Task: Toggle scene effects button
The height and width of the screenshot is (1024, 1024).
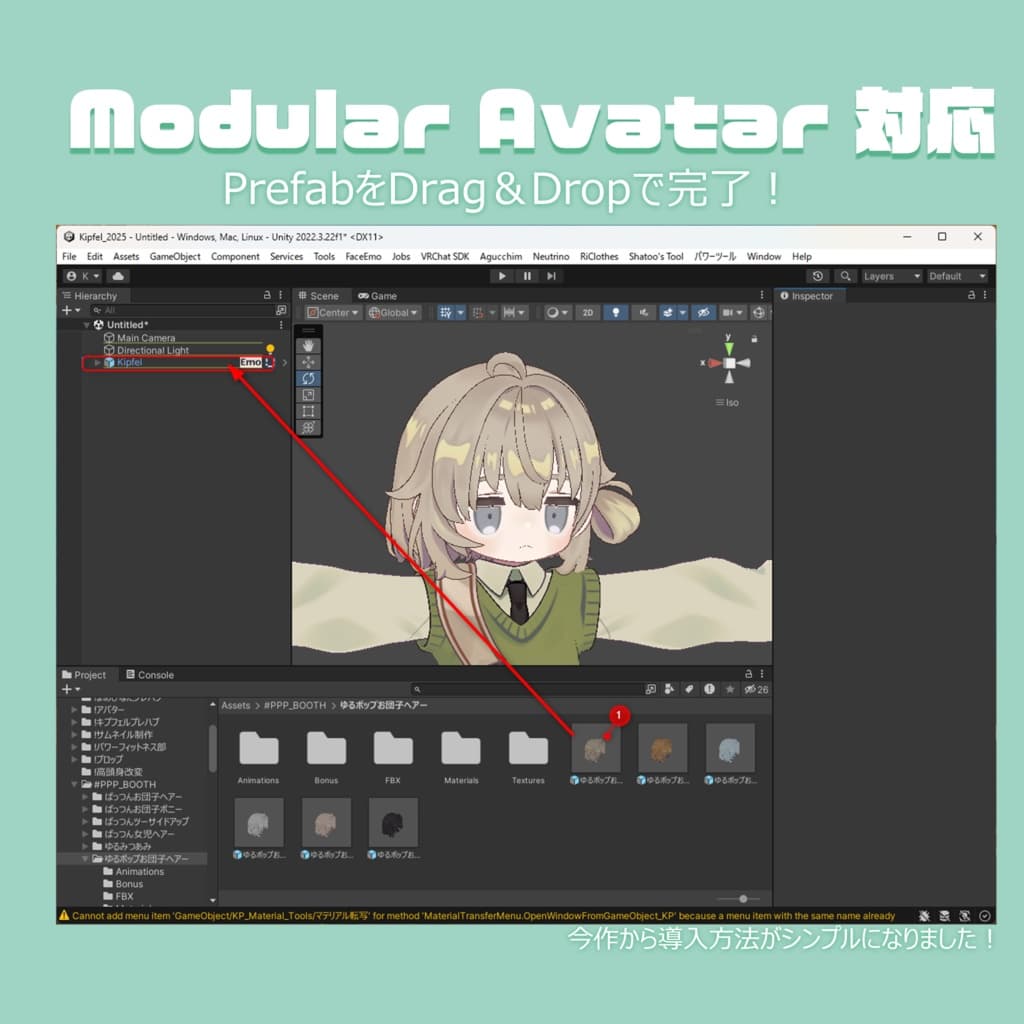Action: [x=667, y=313]
